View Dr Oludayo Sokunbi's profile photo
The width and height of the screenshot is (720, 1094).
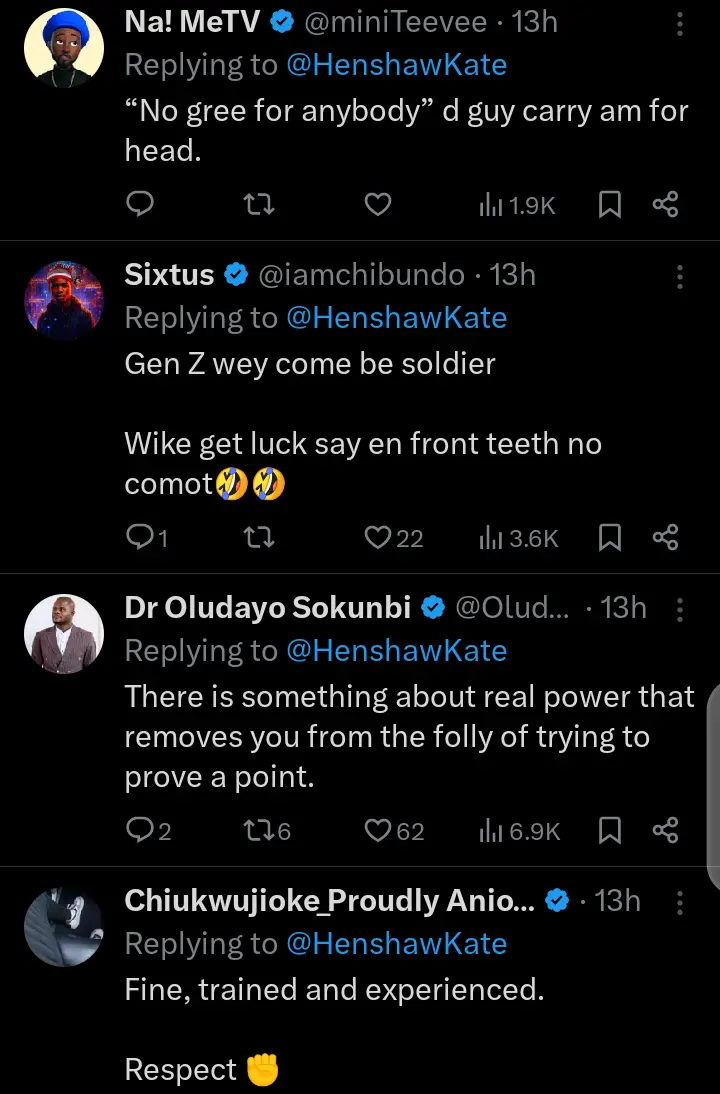pos(64,633)
